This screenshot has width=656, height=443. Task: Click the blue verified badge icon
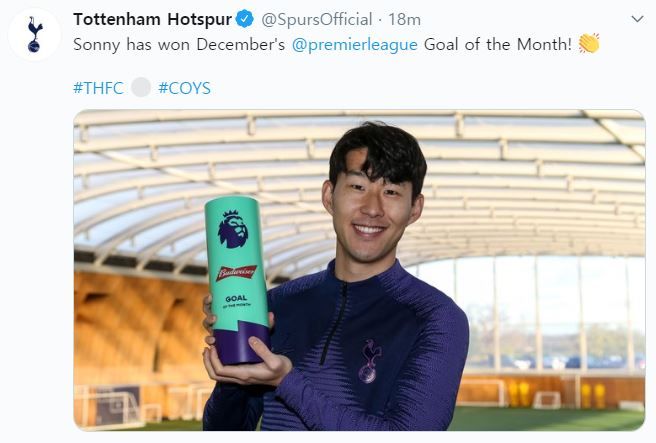point(244,19)
